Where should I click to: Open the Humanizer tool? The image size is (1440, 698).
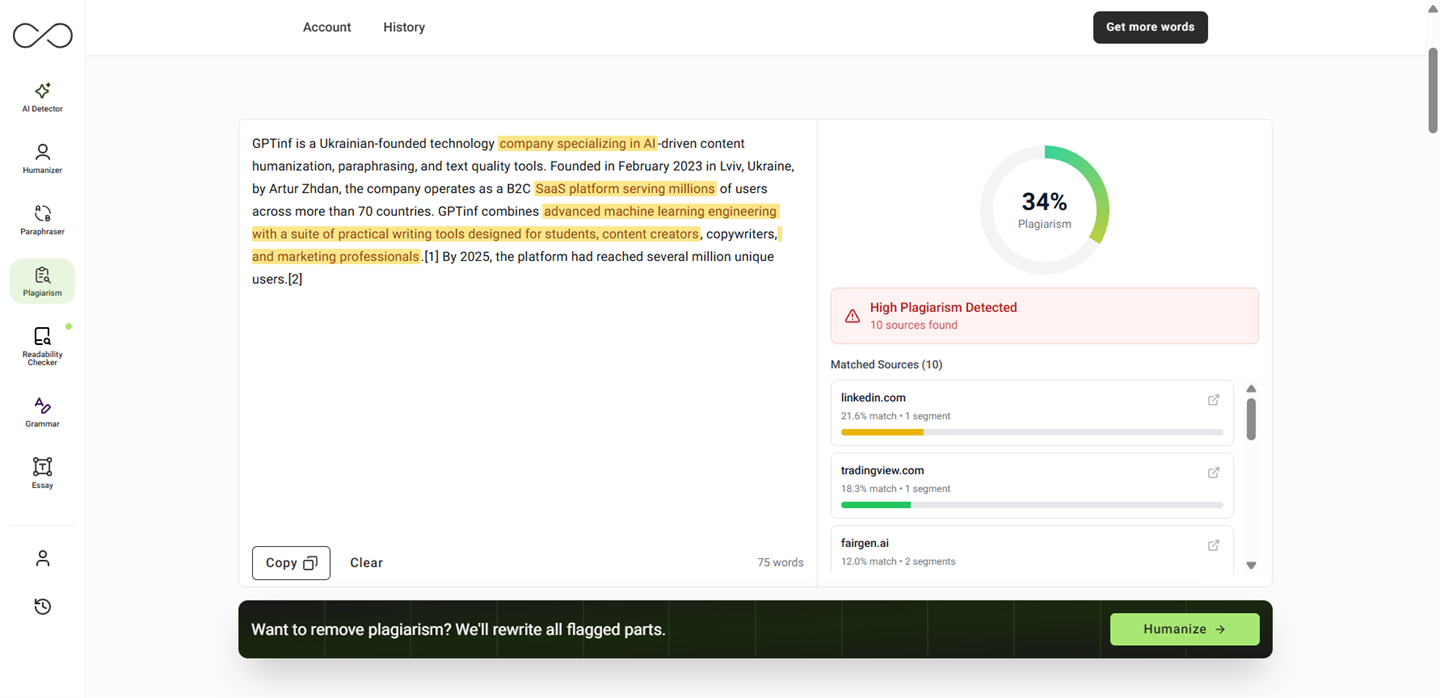(x=42, y=158)
